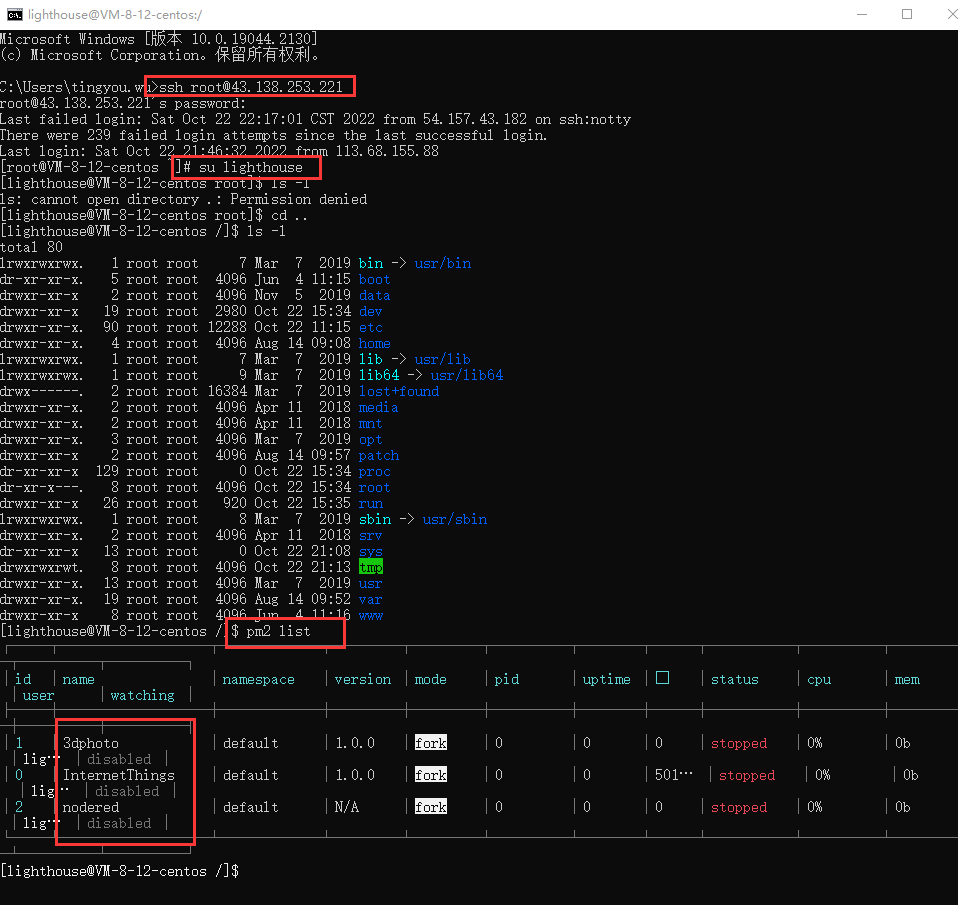Click the cmd icon in title bar
Image resolution: width=958 pixels, height=905 pixels.
point(15,14)
